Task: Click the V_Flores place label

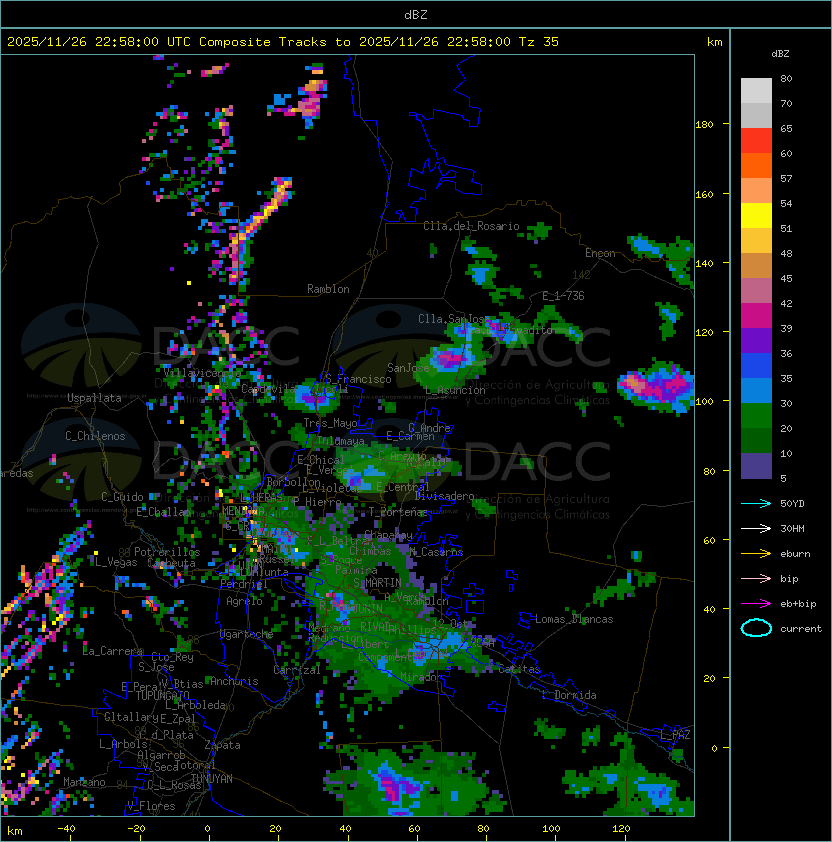Action: click(151, 806)
